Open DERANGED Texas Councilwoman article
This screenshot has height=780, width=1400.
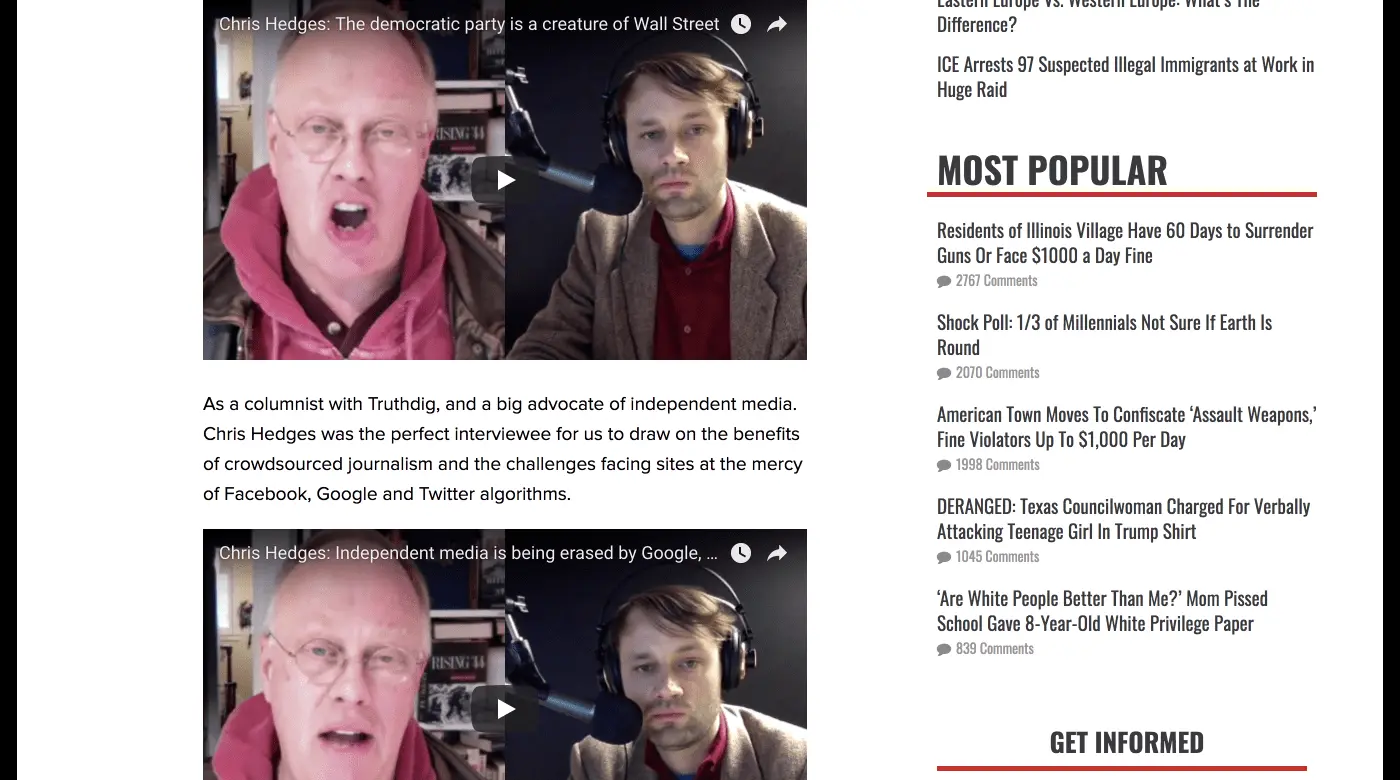point(1123,519)
